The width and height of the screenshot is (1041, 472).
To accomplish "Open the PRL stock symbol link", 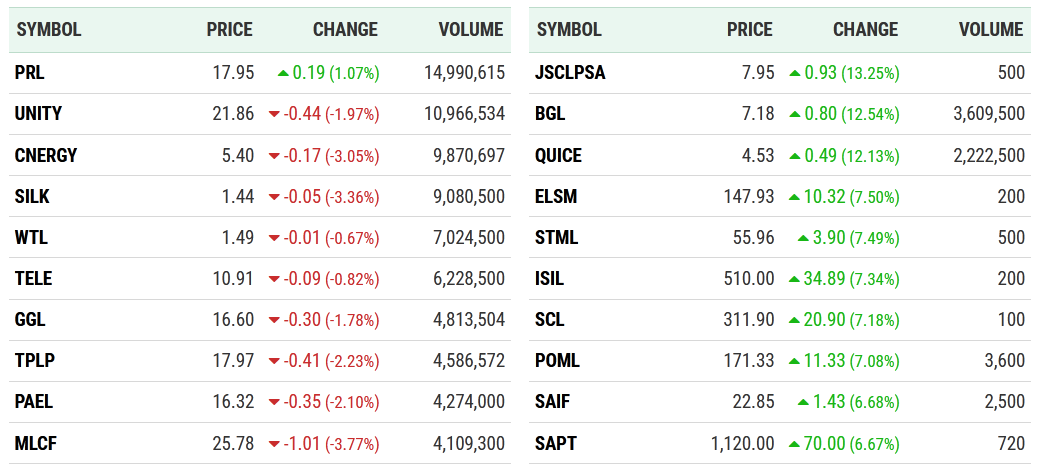I will click(30, 73).
